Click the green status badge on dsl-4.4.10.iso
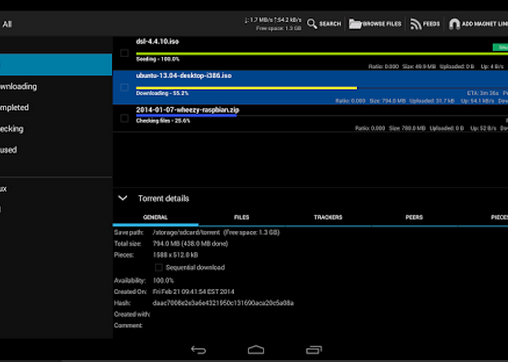The width and height of the screenshot is (508, 362). point(500,47)
